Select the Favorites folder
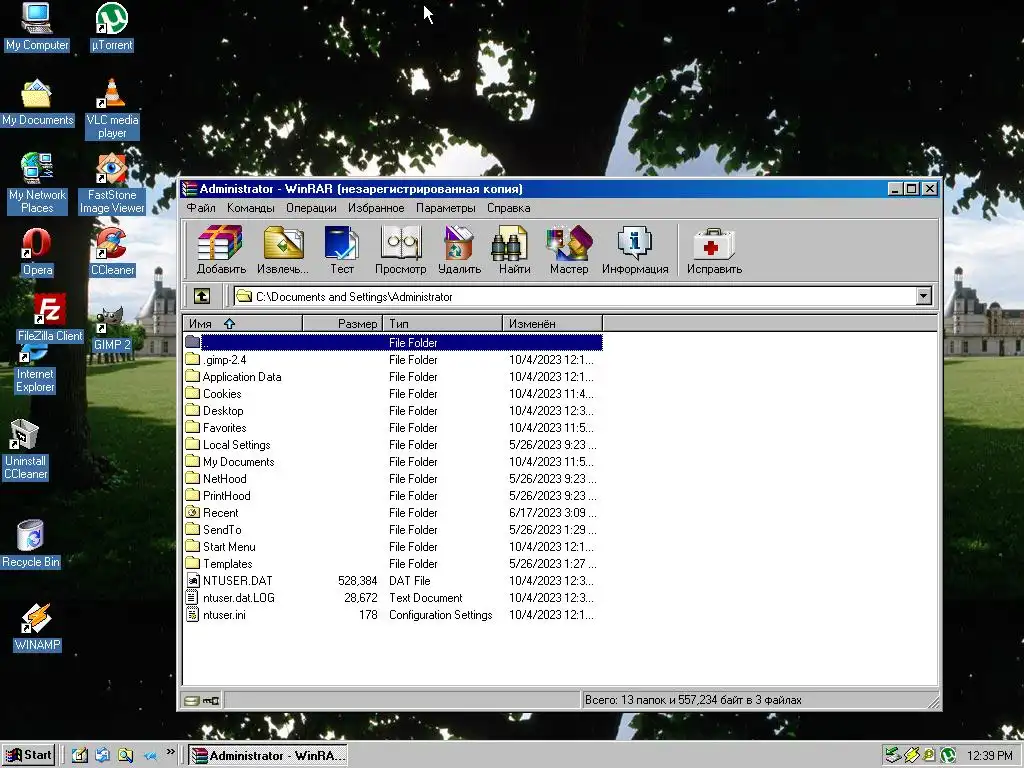 392,428
